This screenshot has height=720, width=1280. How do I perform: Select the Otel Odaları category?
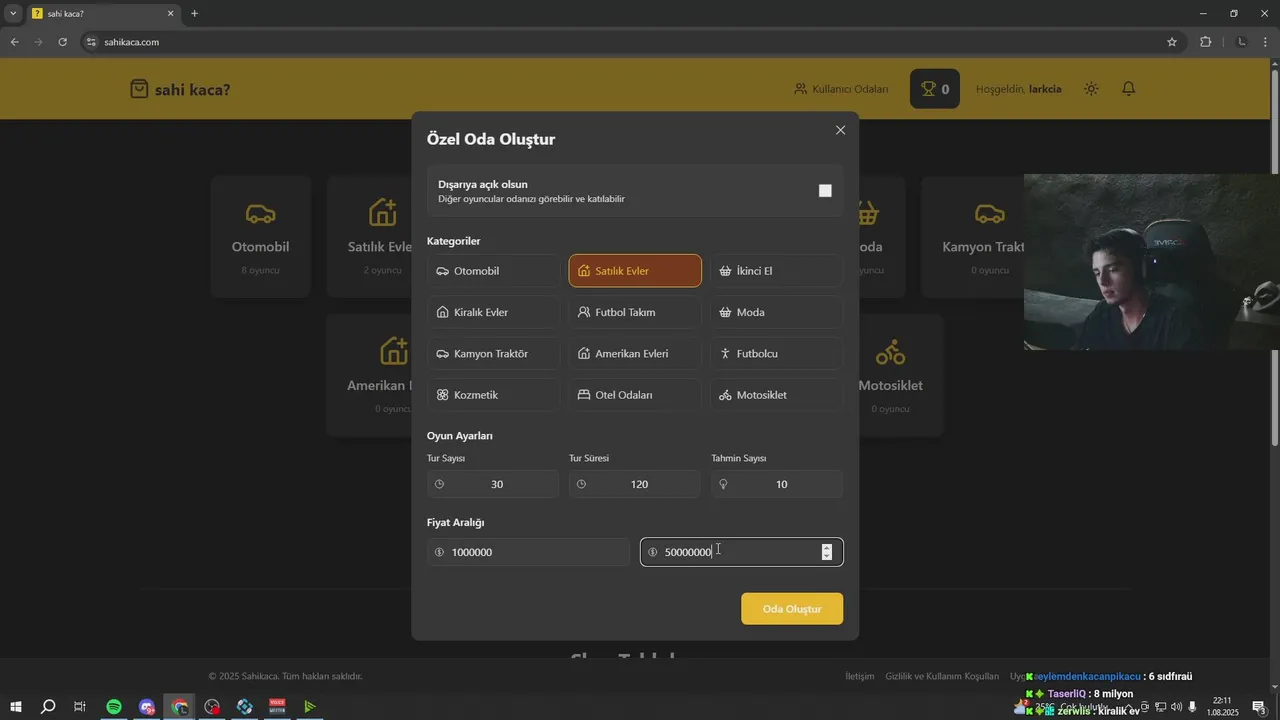pyautogui.click(x=635, y=395)
